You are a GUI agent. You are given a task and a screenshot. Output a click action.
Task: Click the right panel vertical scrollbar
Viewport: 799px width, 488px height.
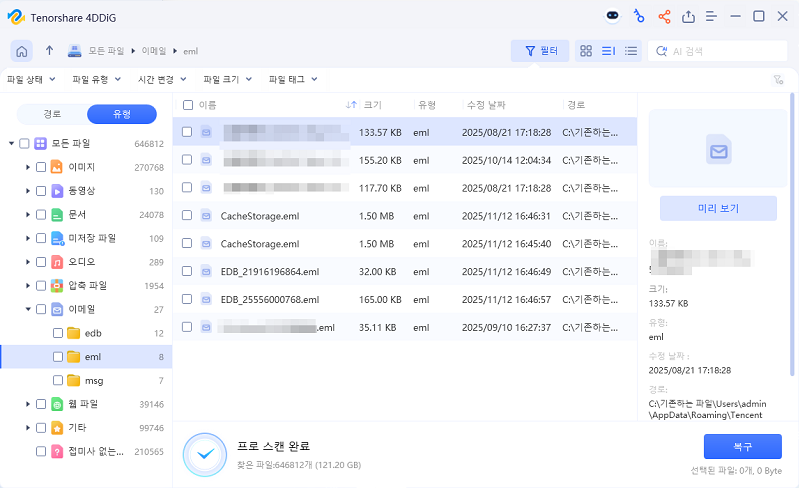pyautogui.click(x=792, y=234)
